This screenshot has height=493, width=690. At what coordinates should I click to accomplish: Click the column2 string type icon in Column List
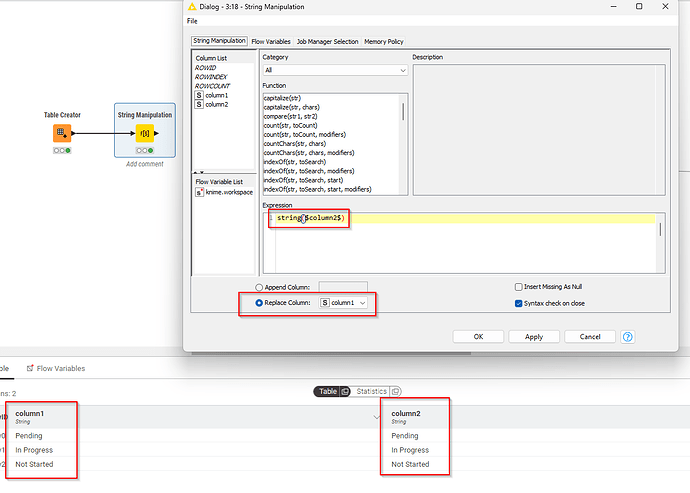[199, 104]
